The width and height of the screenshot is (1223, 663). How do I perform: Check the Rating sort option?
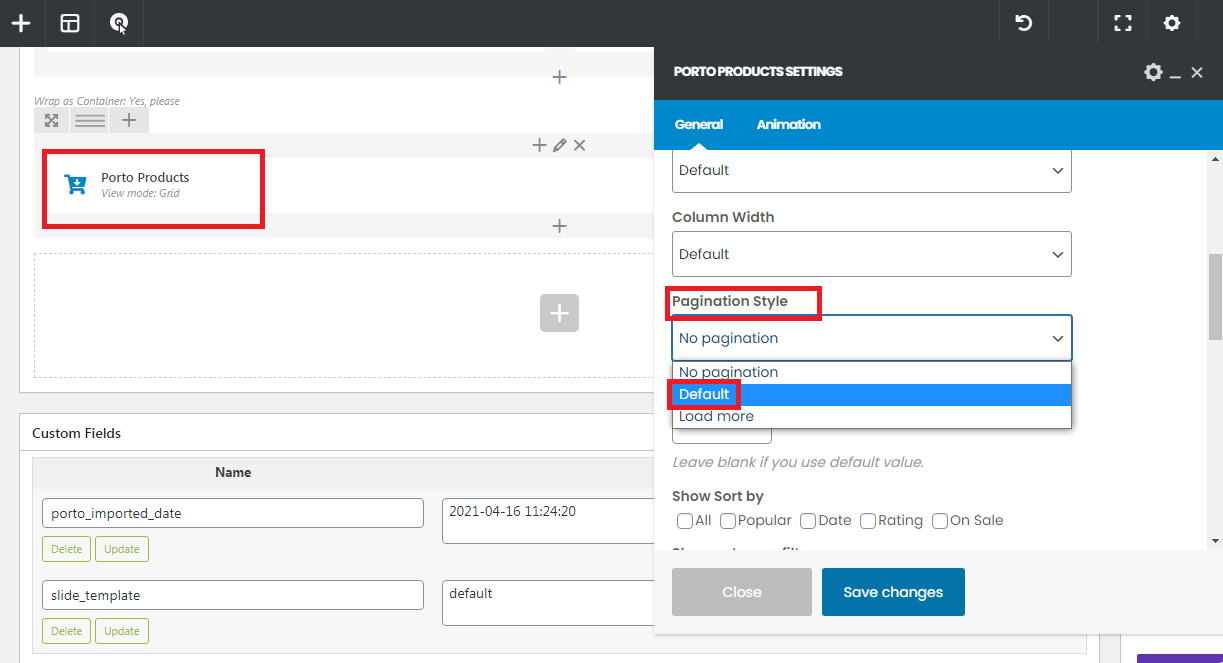click(x=868, y=520)
